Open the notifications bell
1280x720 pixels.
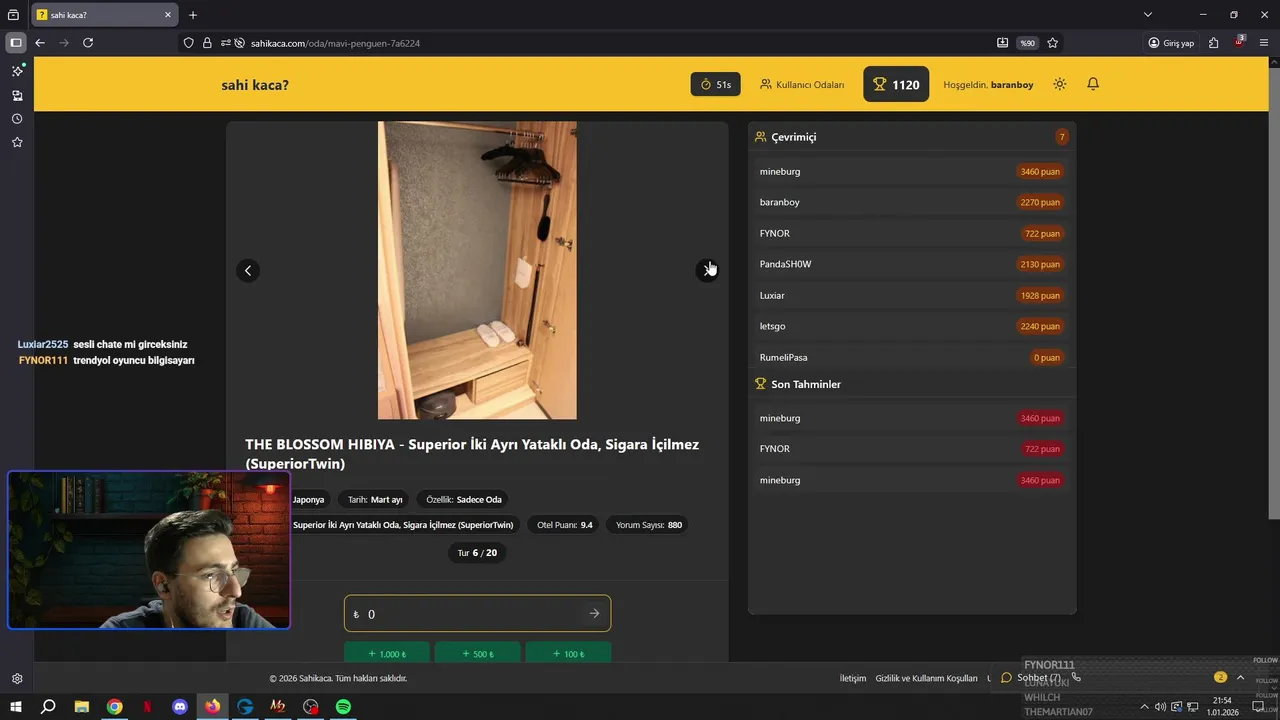click(1093, 84)
